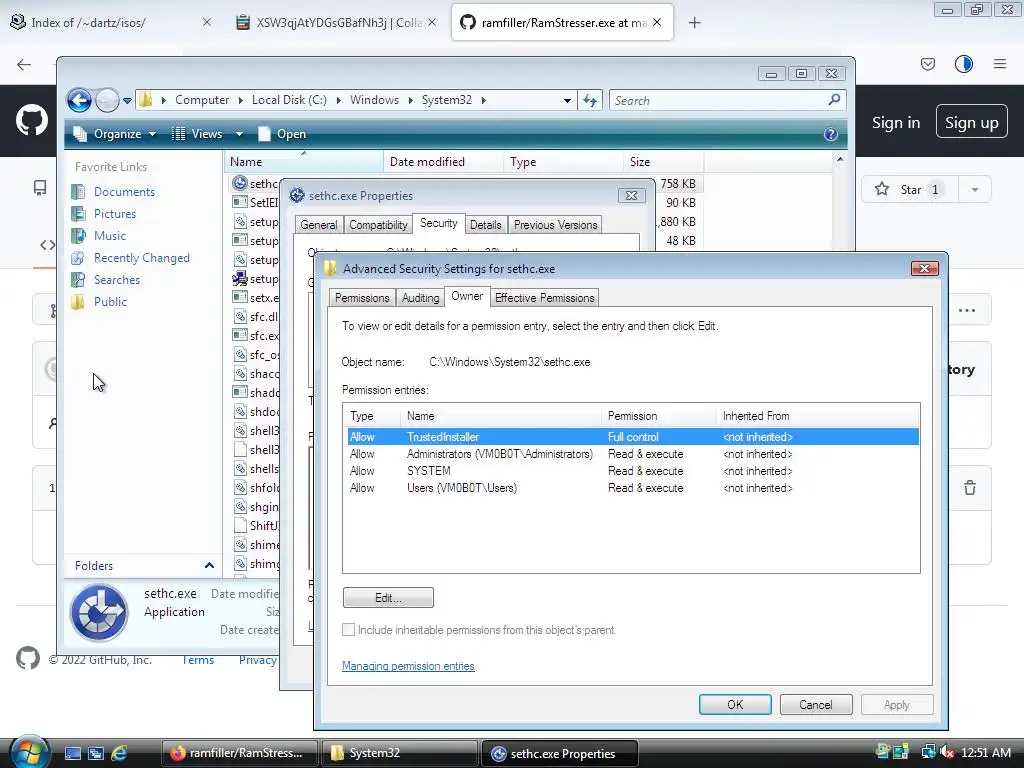
Task: Select the Administrators permission entry
Action: coord(633,454)
